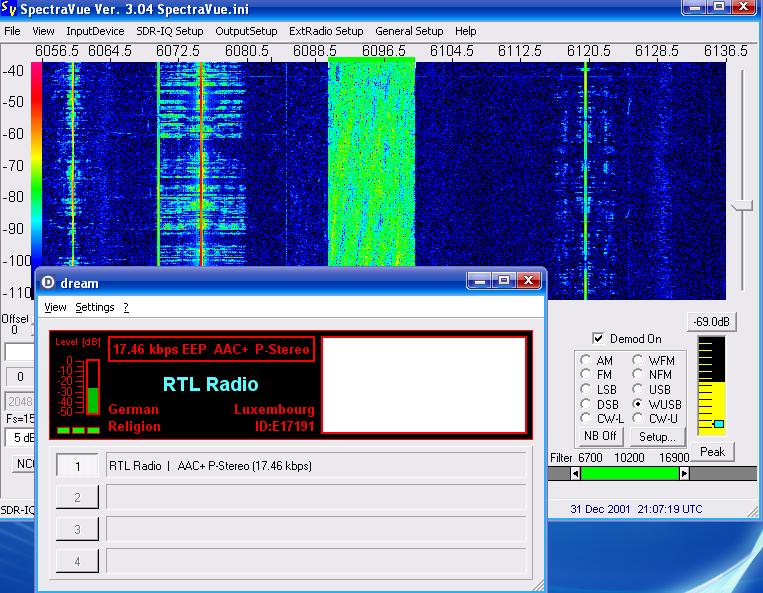Click the dream input Level dB meter

(x=93, y=387)
